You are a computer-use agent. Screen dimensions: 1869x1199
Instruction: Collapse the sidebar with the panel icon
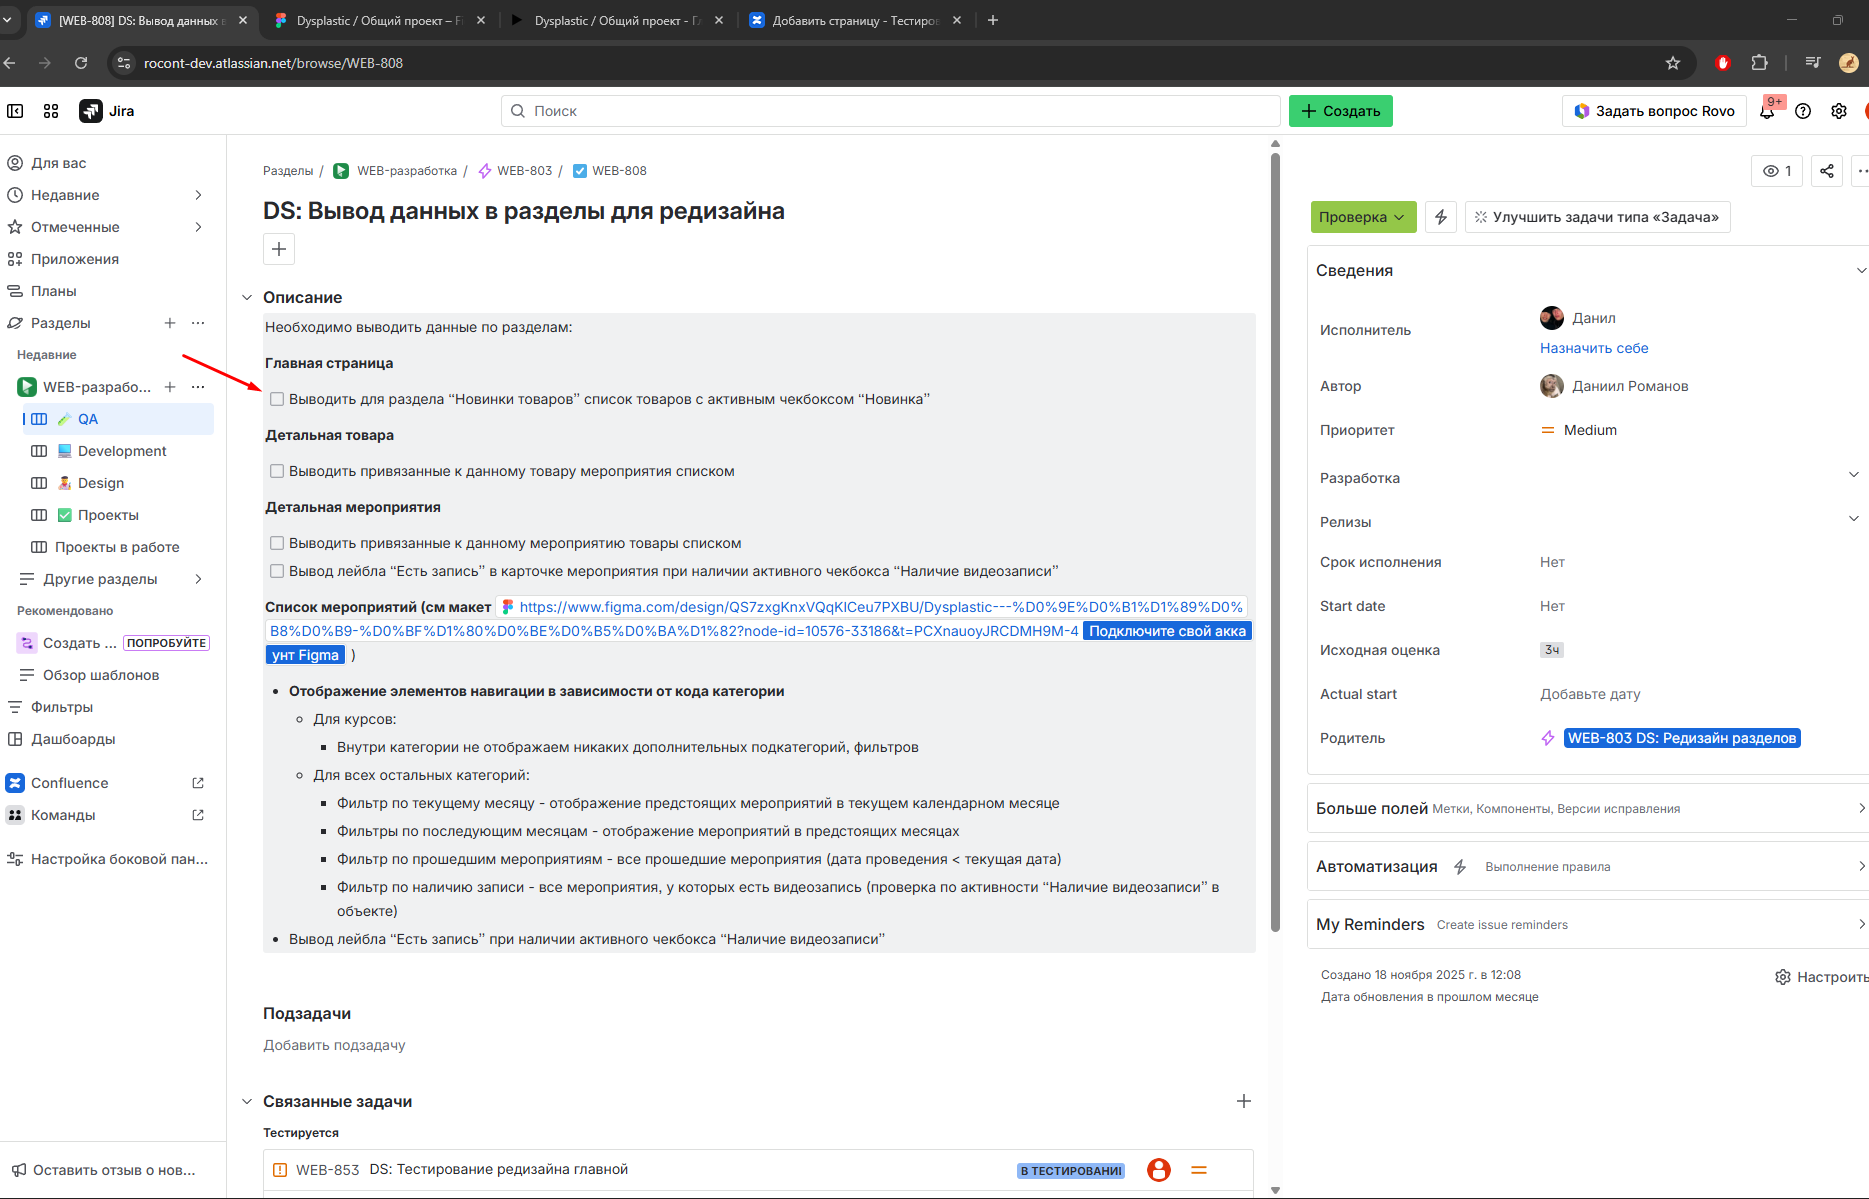coord(15,111)
